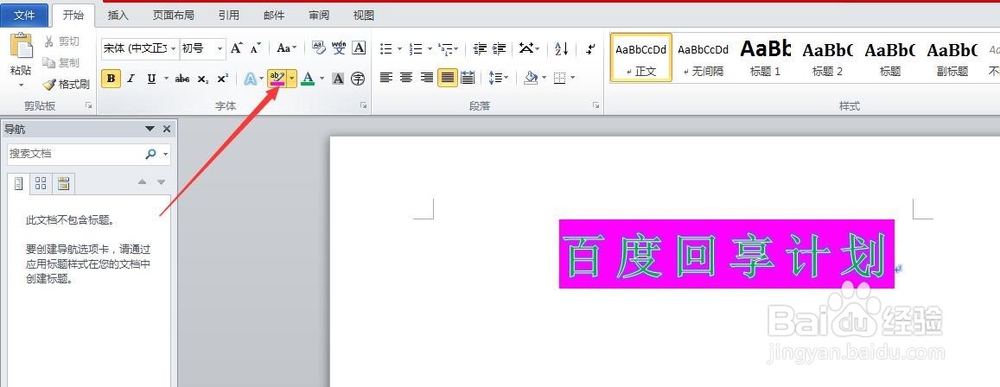The width and height of the screenshot is (1000, 387).
Task: Select the 格式刷 format painter
Action: pos(66,84)
